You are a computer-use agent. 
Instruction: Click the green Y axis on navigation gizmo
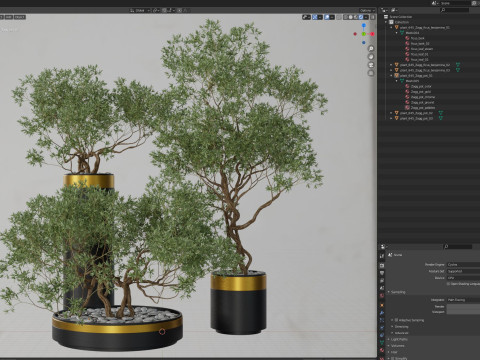(x=364, y=34)
